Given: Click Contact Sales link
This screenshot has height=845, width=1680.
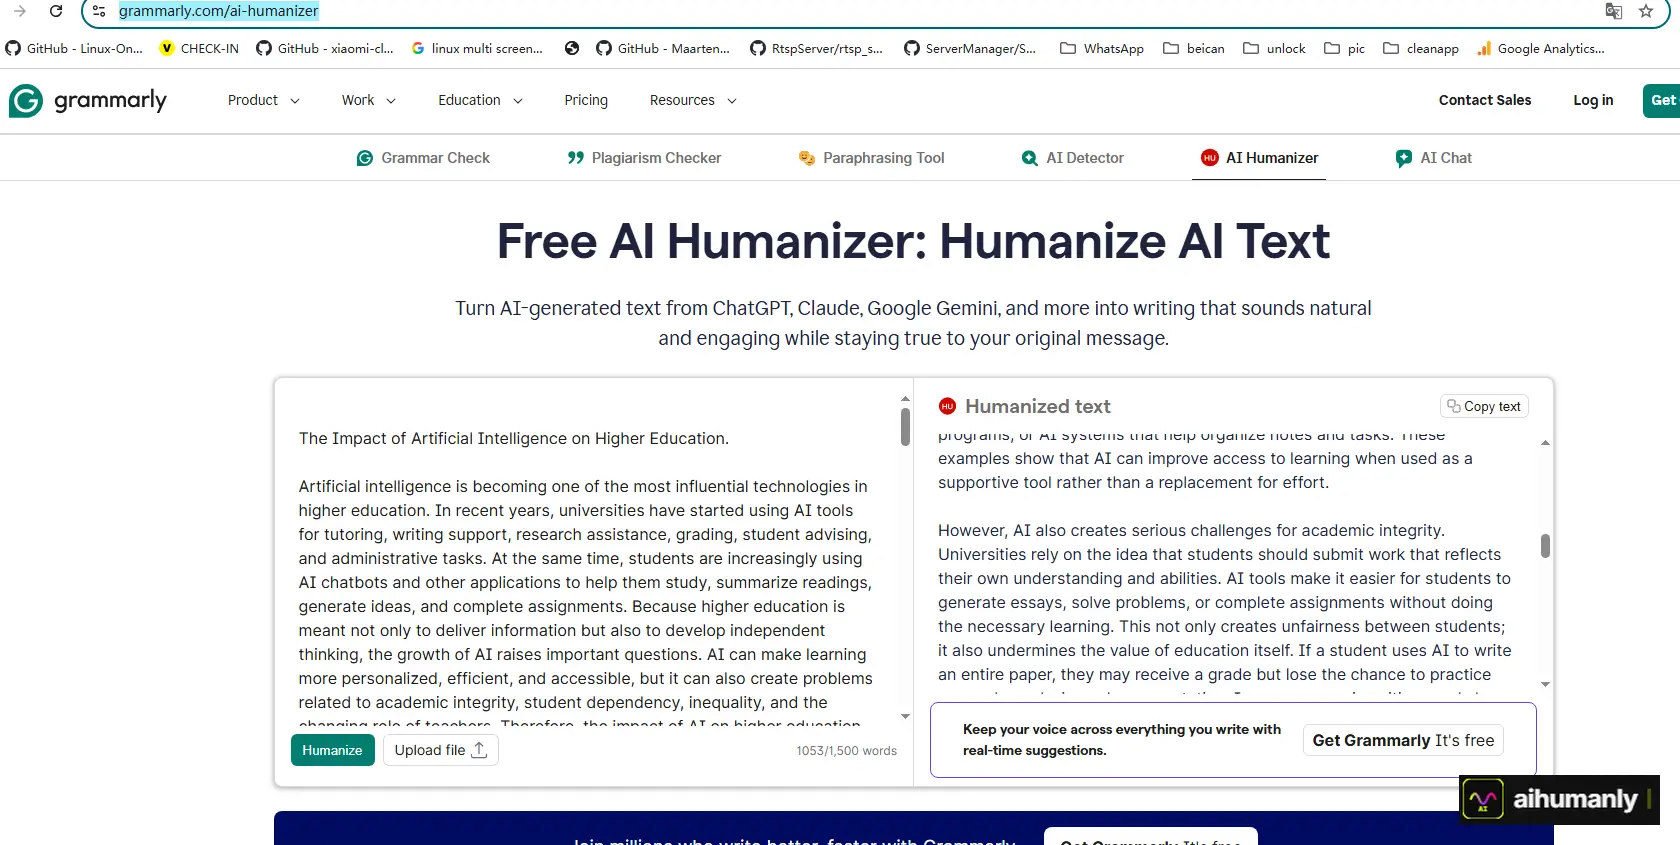Looking at the screenshot, I should tap(1485, 100).
